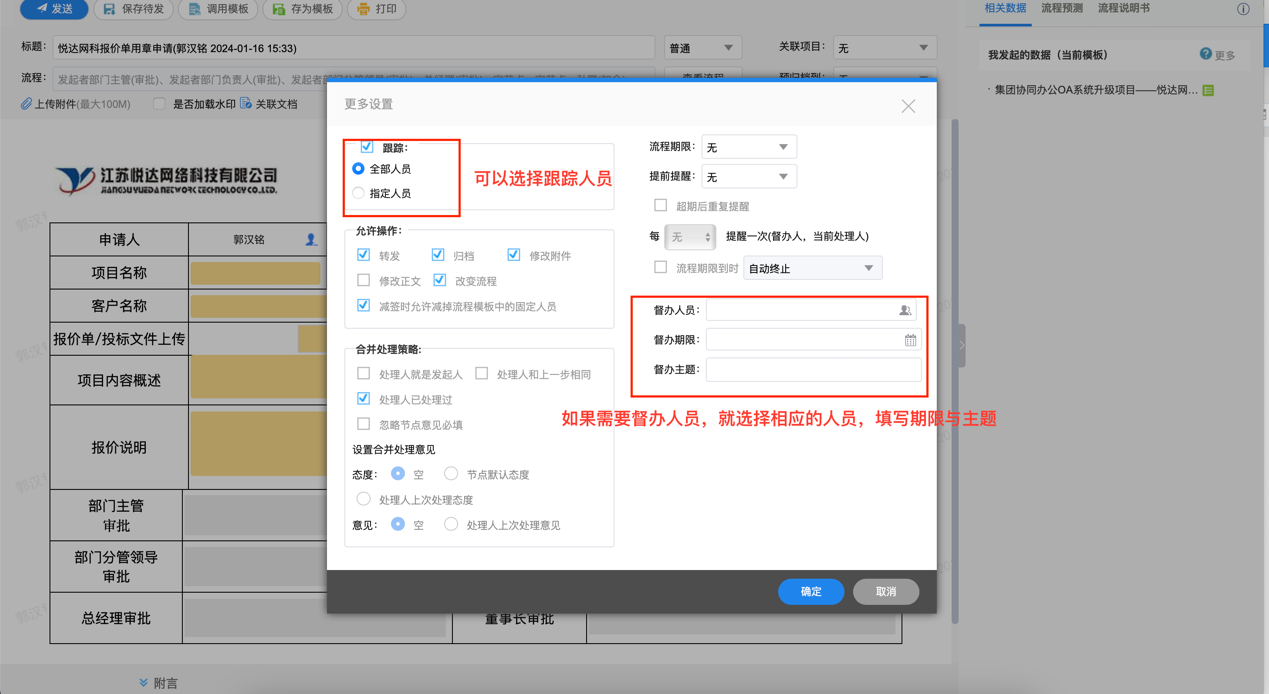Click the 确定 button to confirm
This screenshot has width=1269, height=694.
[x=811, y=591]
